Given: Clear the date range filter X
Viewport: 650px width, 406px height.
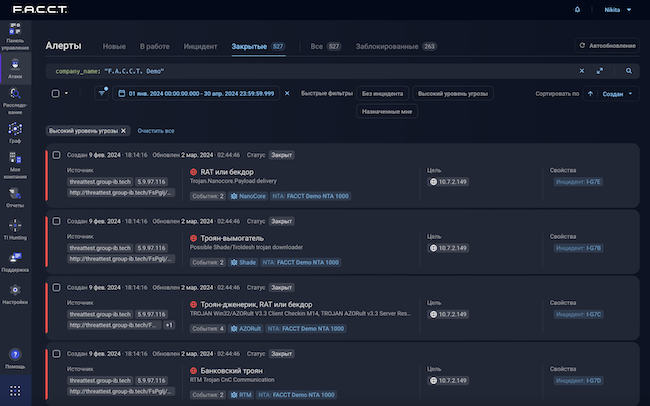Looking at the screenshot, I should point(287,93).
